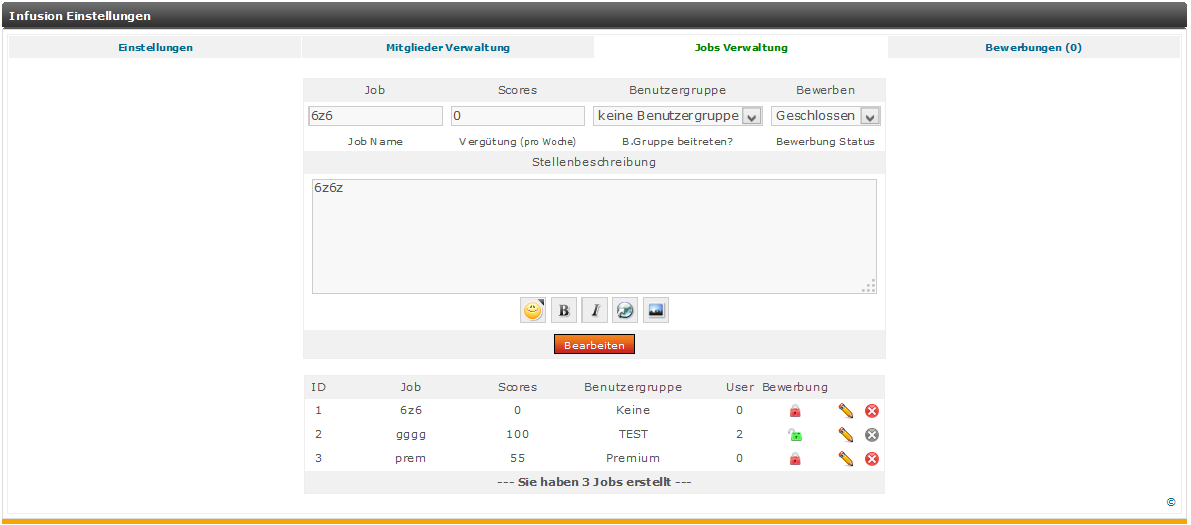Image resolution: width=1191 pixels, height=525 pixels.
Task: Click the 'Job Name' label under the input
Action: tap(375, 142)
